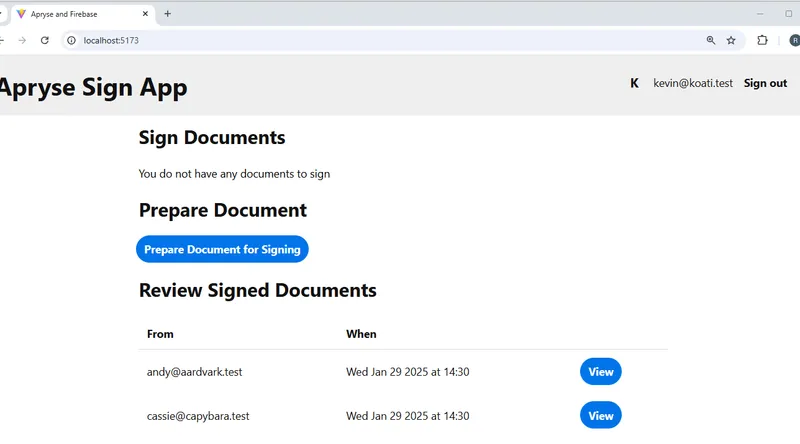This screenshot has height=444, width=800.
Task: Bookmark this page with the star icon
Action: pos(731,40)
